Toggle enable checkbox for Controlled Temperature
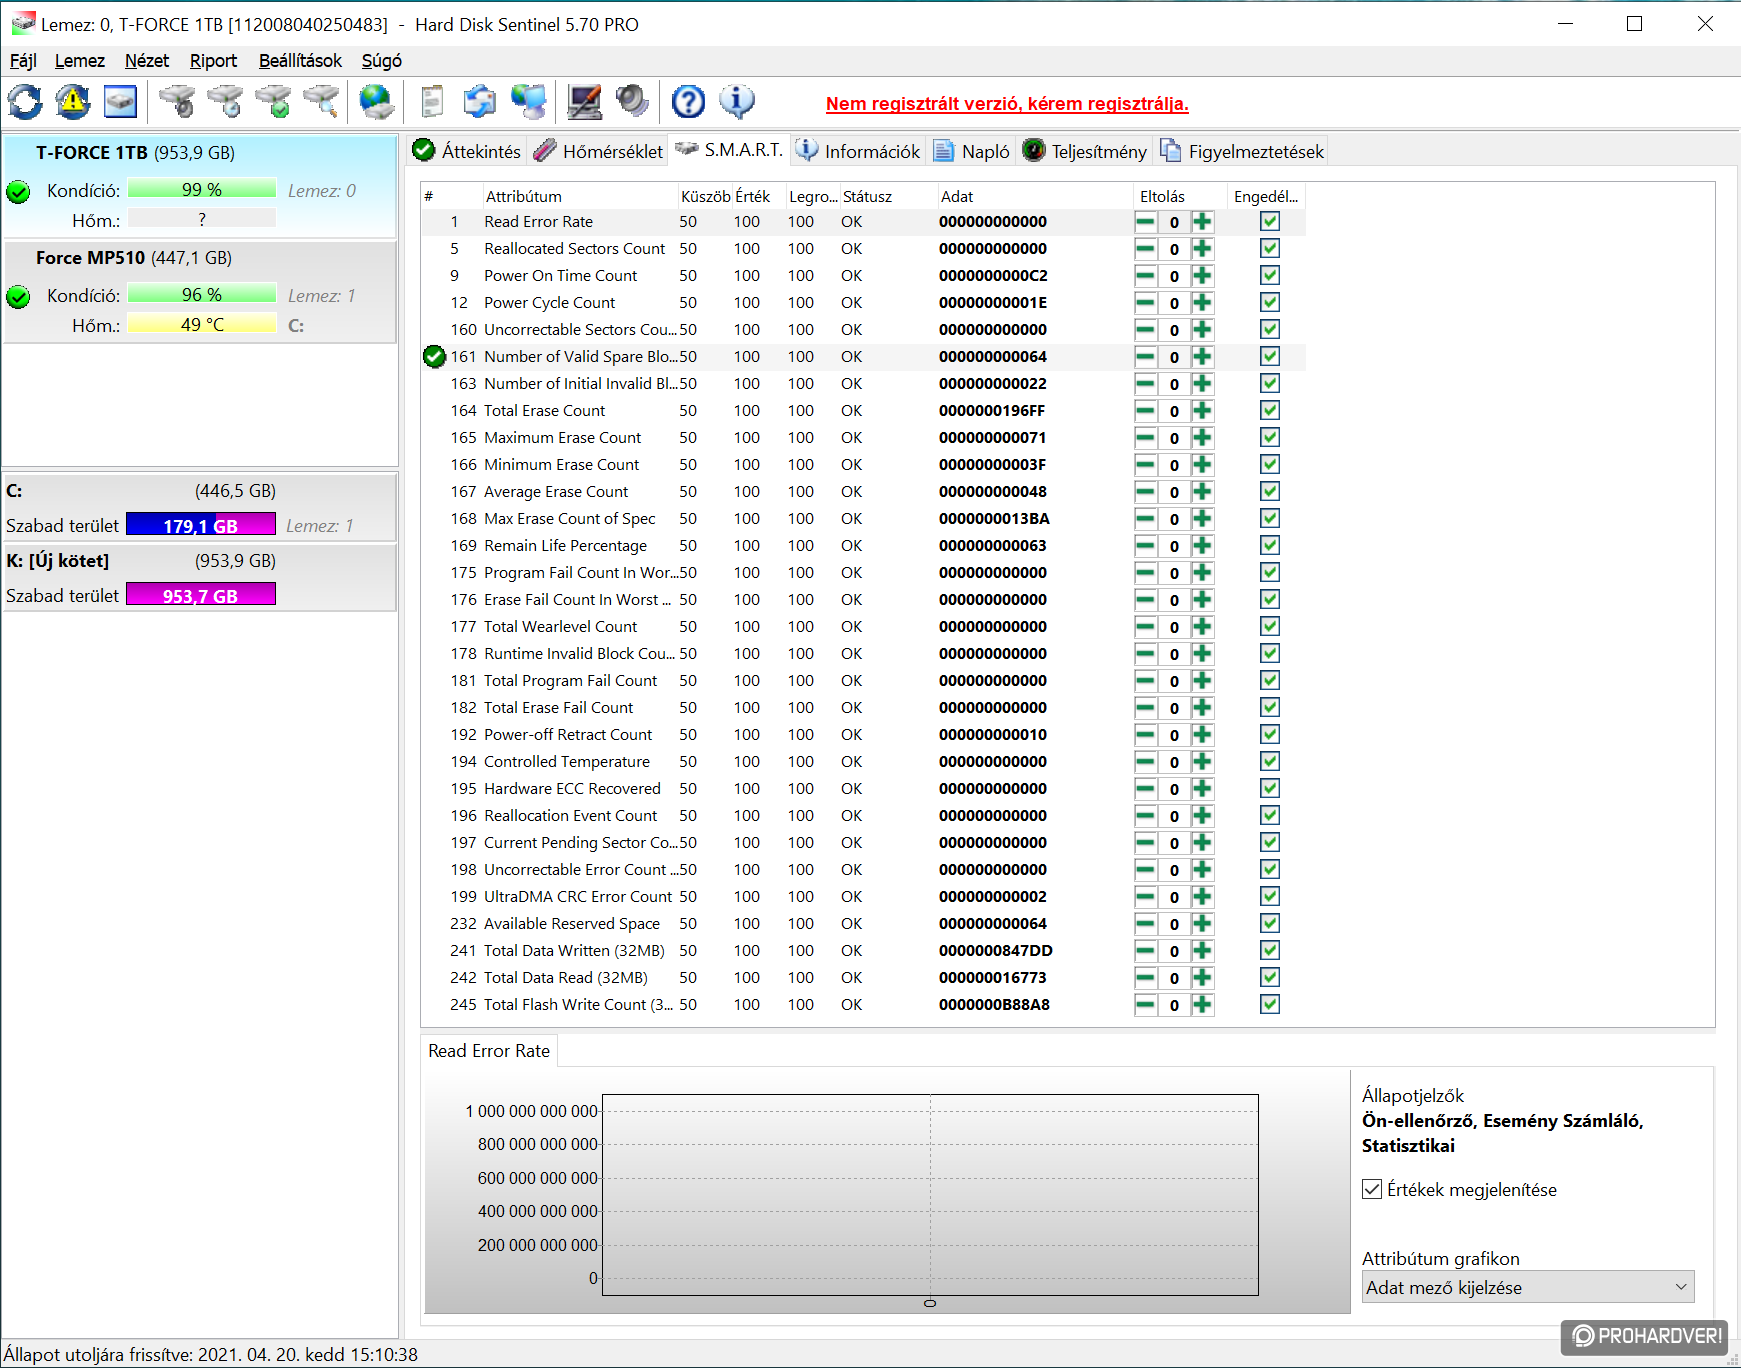Viewport: 1741px width, 1368px height. (1270, 761)
